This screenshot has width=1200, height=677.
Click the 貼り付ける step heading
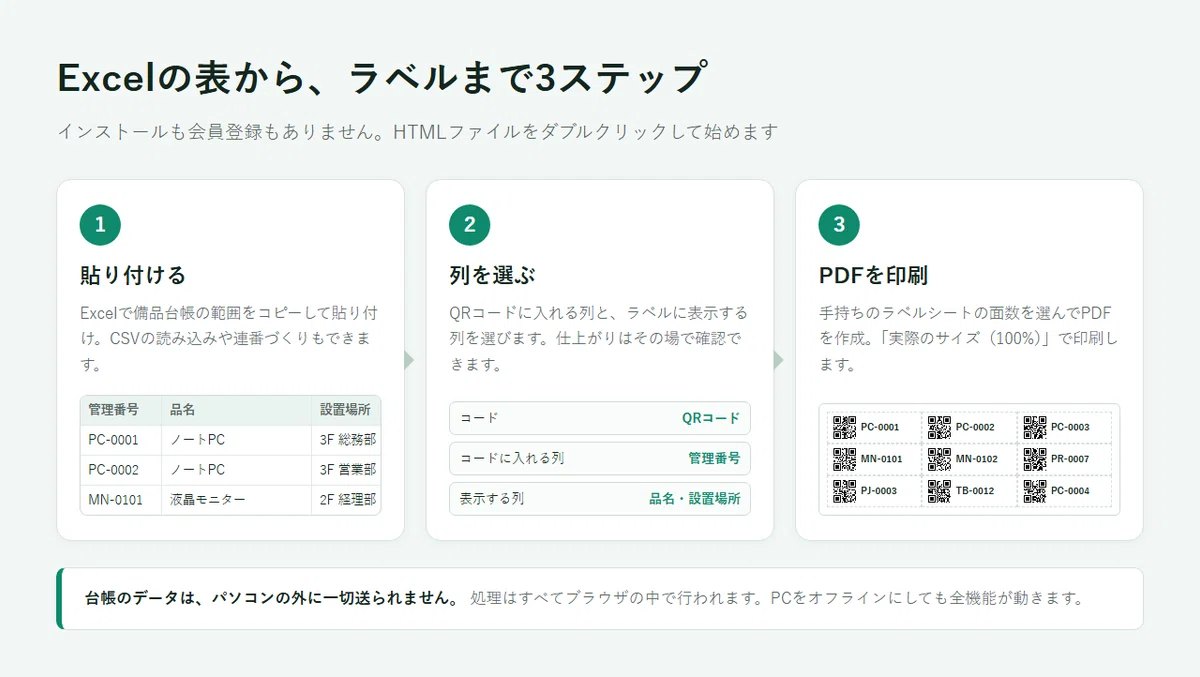(x=133, y=275)
